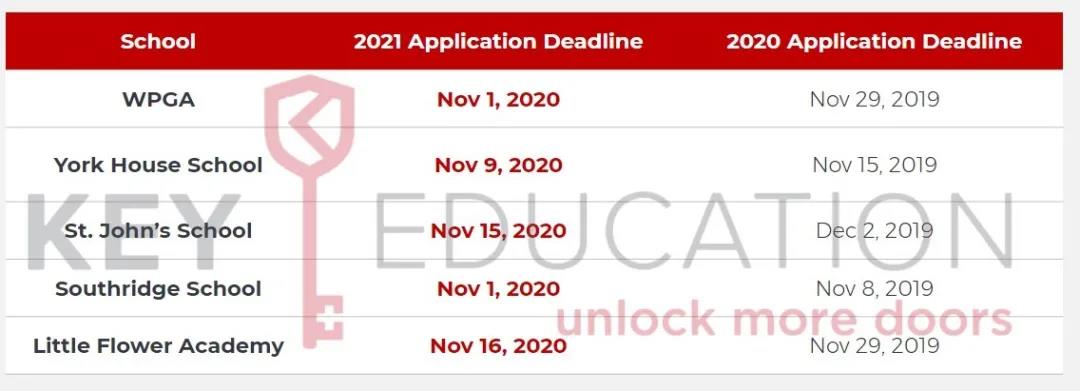Click the Nov 15, 2019 deadline
Screen dimensions: 1080x391
pos(875,165)
